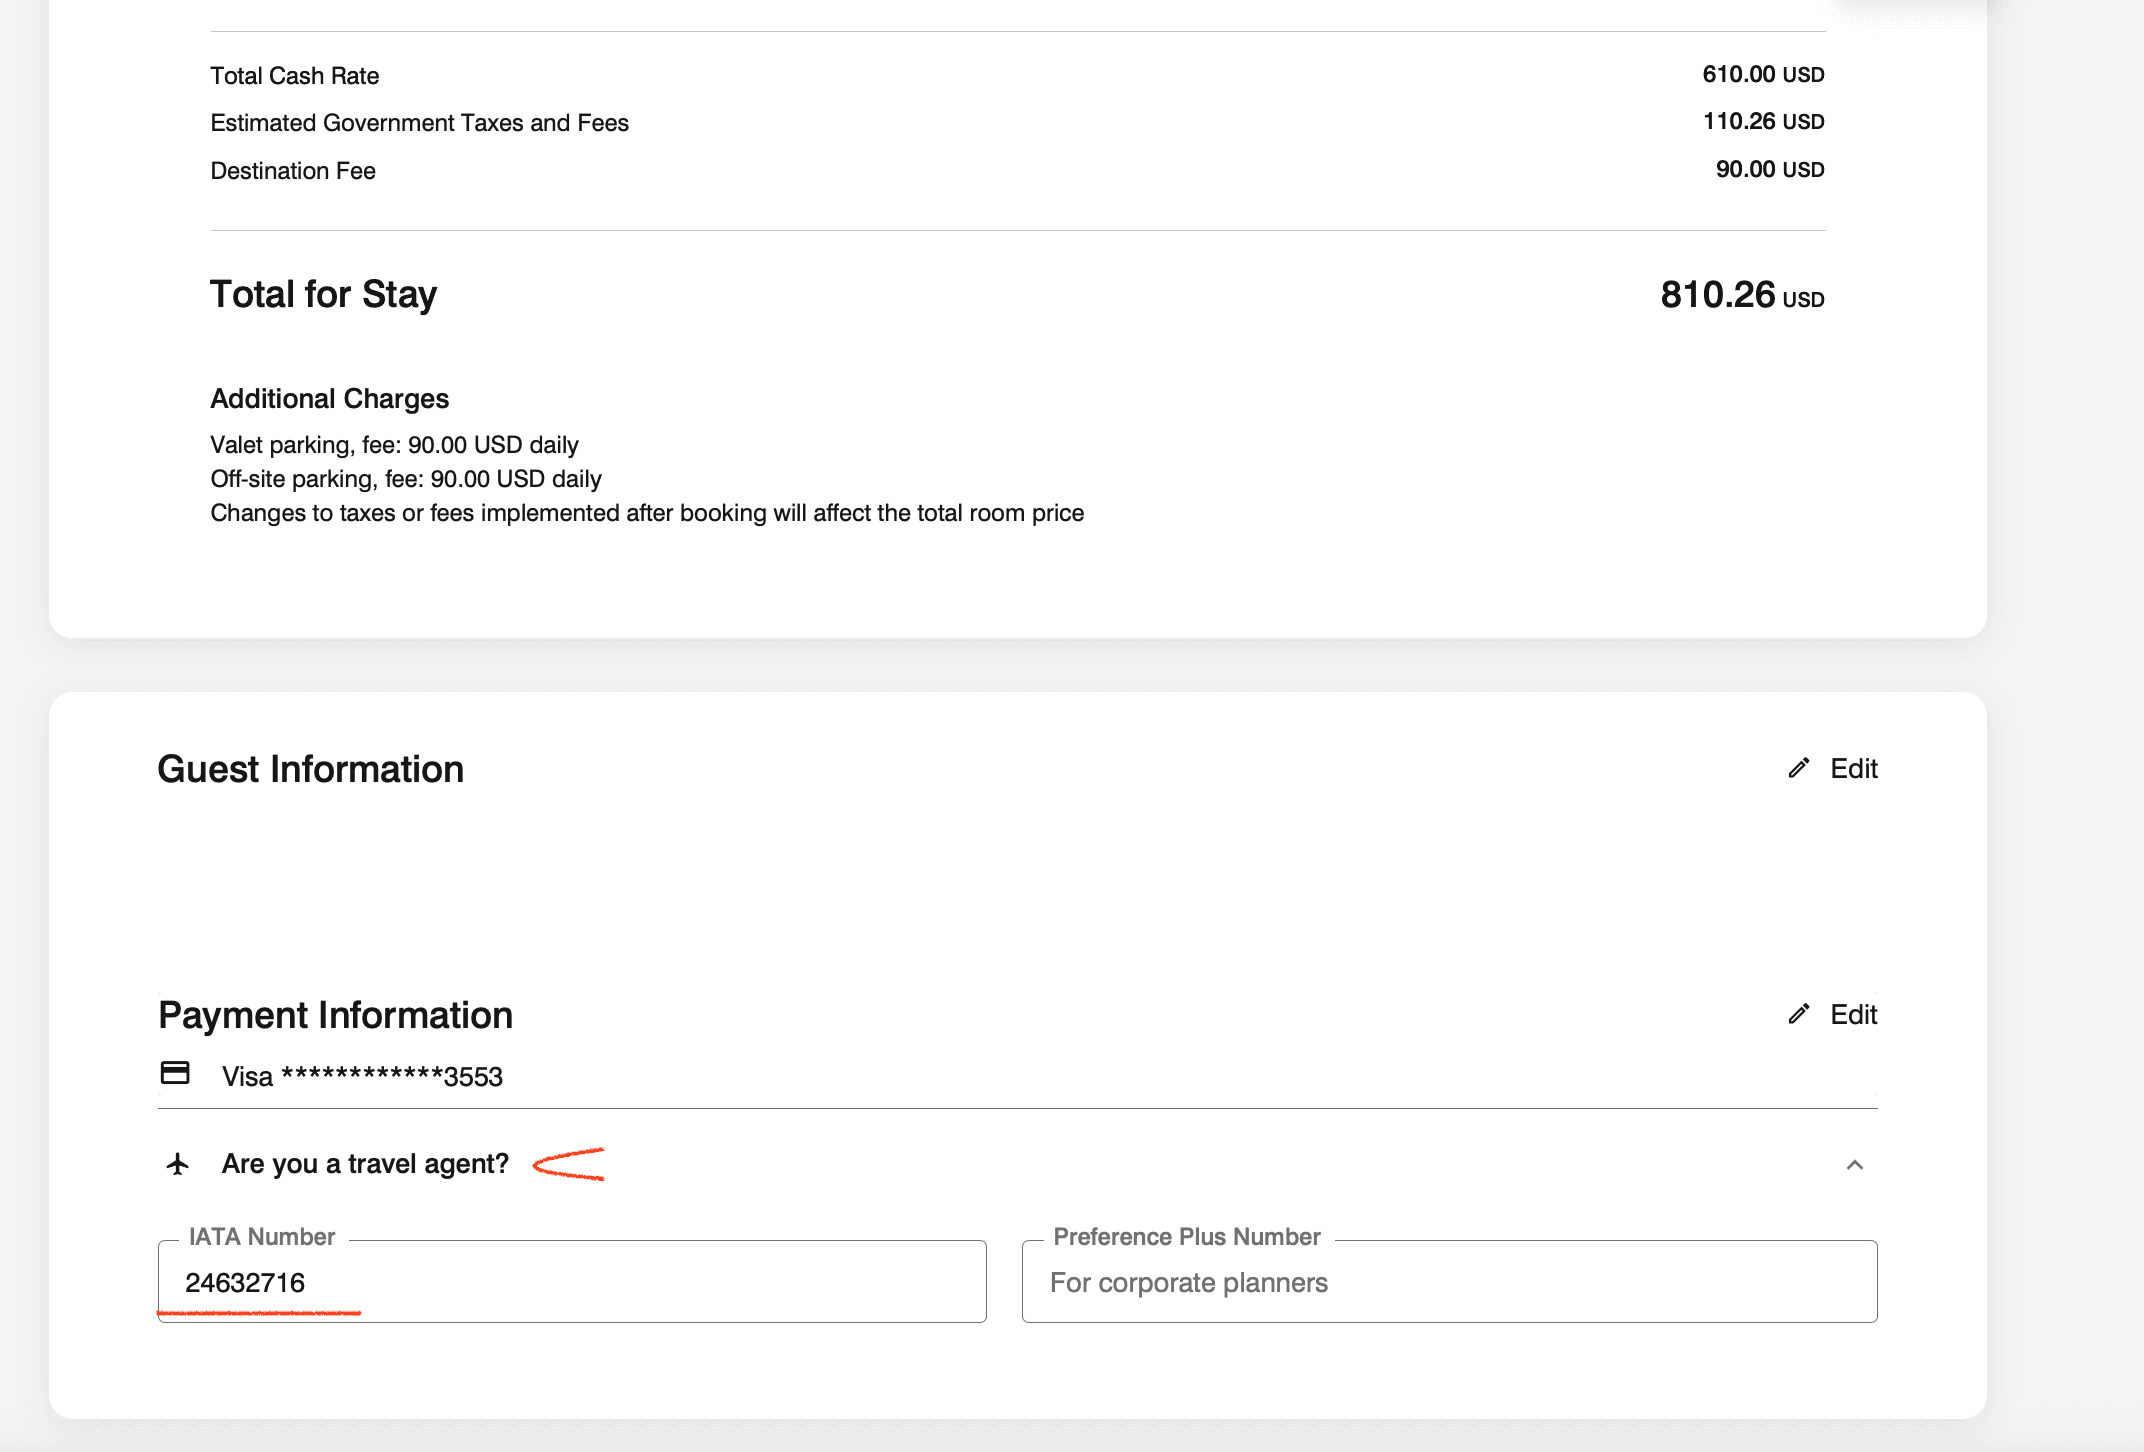This screenshot has width=2144, height=1452.
Task: Click Estimated Government Taxes and Fees label
Action: [x=419, y=123]
